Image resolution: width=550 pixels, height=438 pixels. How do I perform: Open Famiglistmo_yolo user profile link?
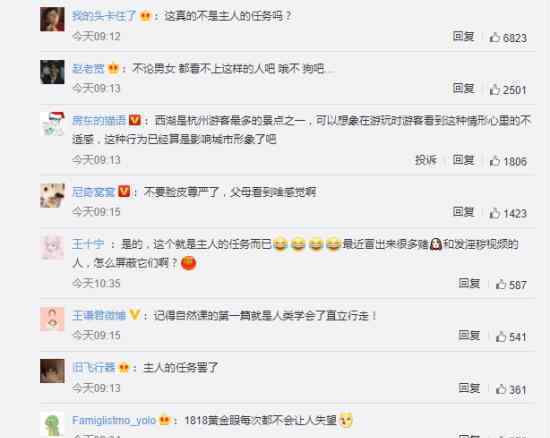(x=114, y=420)
